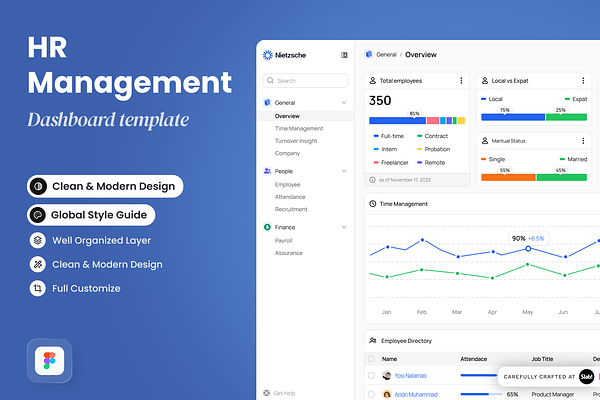The width and height of the screenshot is (600, 400).
Task: Open Employee in sidebar
Action: (x=287, y=184)
